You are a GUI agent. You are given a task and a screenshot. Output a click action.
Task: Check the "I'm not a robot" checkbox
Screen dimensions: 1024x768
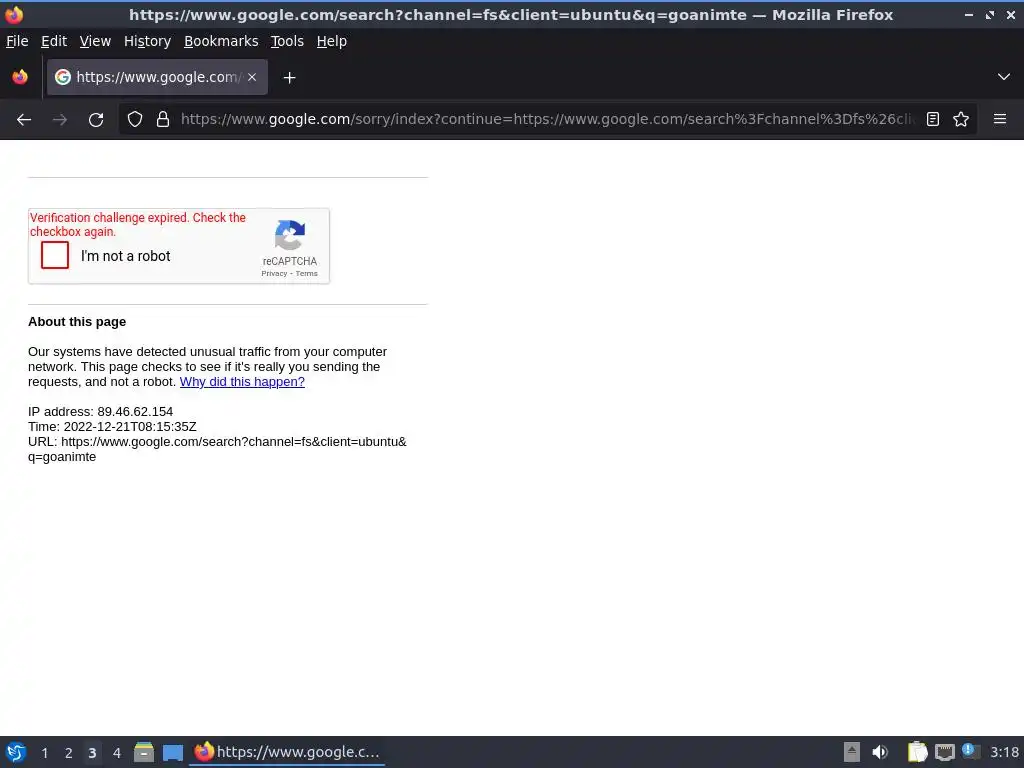point(55,255)
